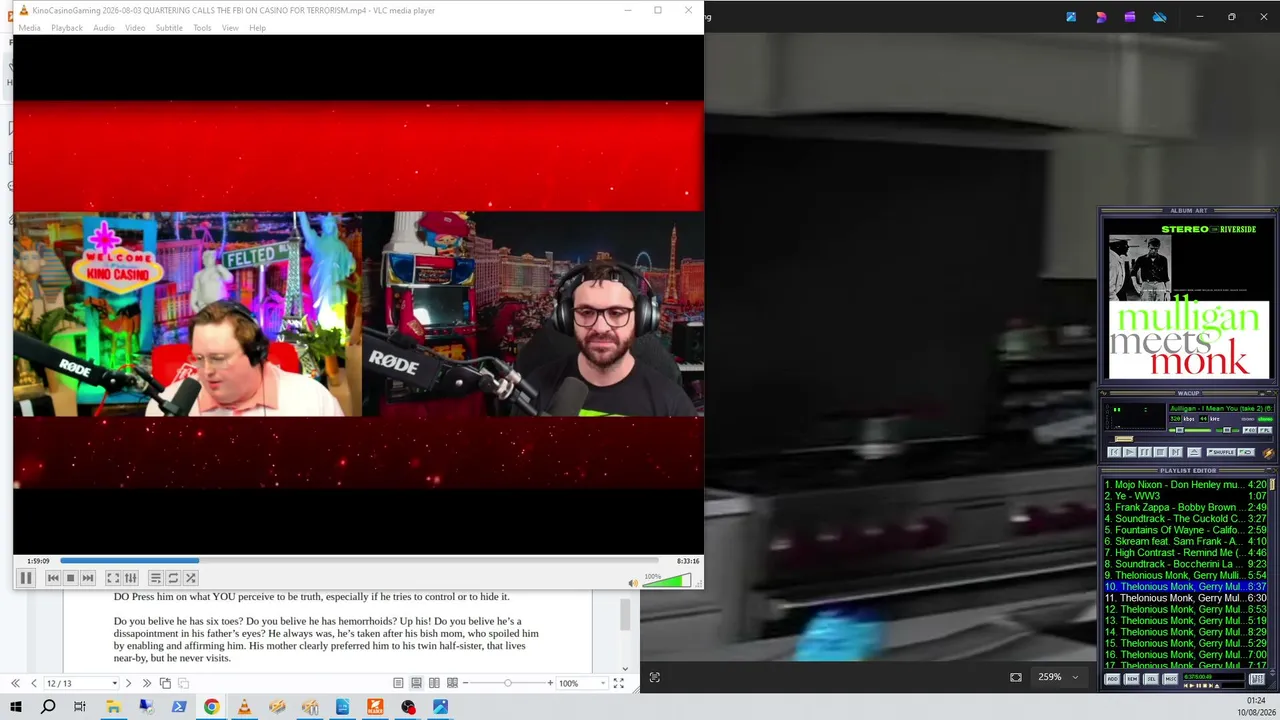Open VLC Tools menu

[x=202, y=28]
